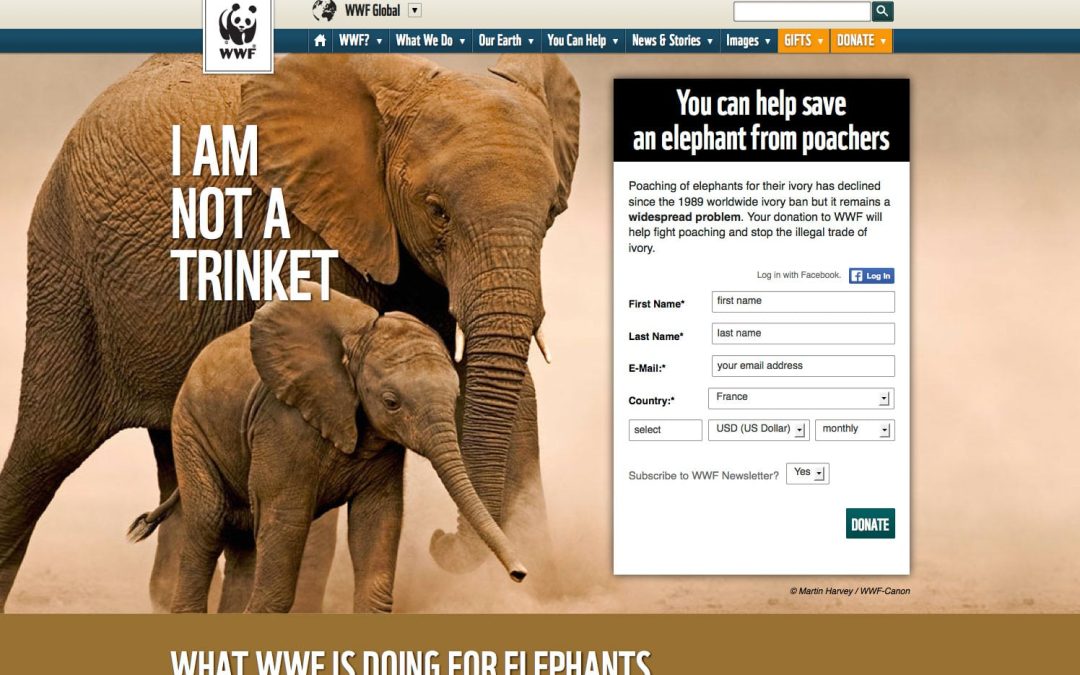Click the E-Mail address input field
The height and width of the screenshot is (675, 1080).
click(803, 366)
